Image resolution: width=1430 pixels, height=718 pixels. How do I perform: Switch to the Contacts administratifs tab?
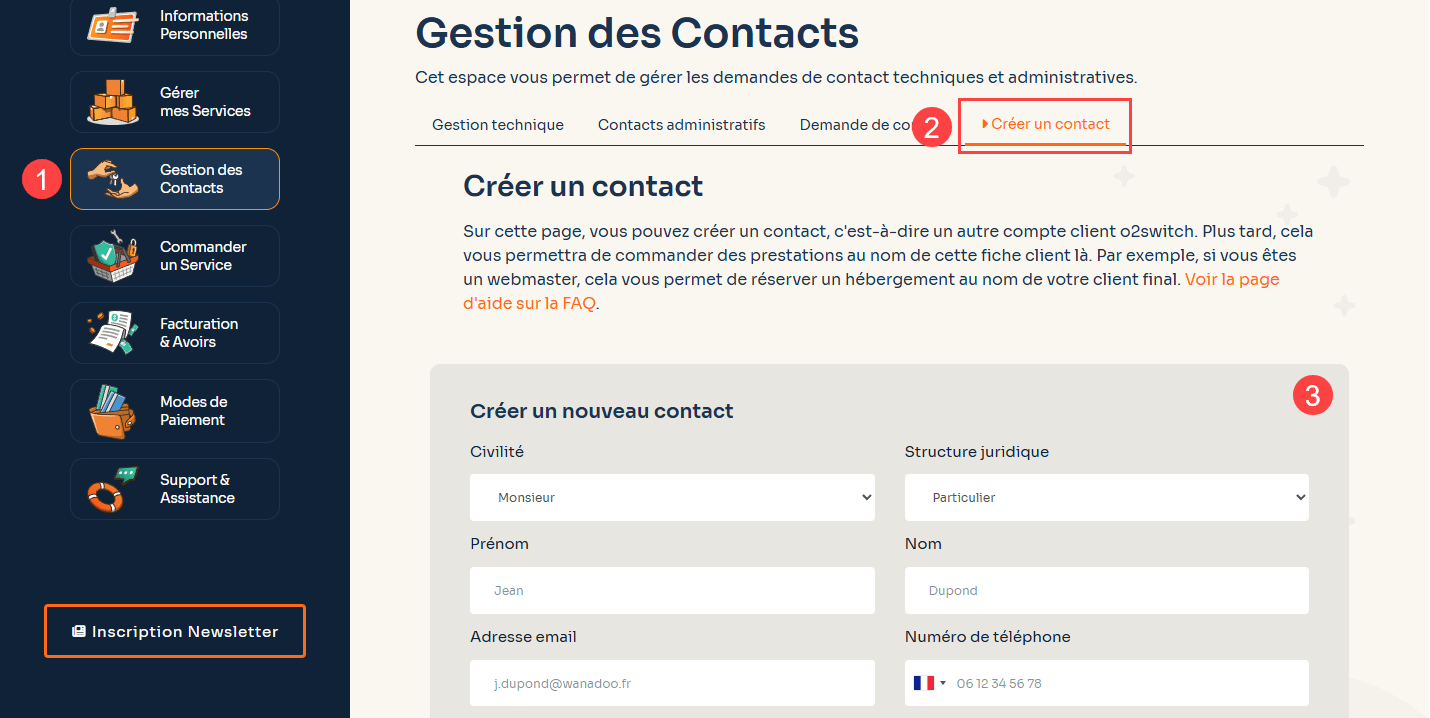click(681, 124)
